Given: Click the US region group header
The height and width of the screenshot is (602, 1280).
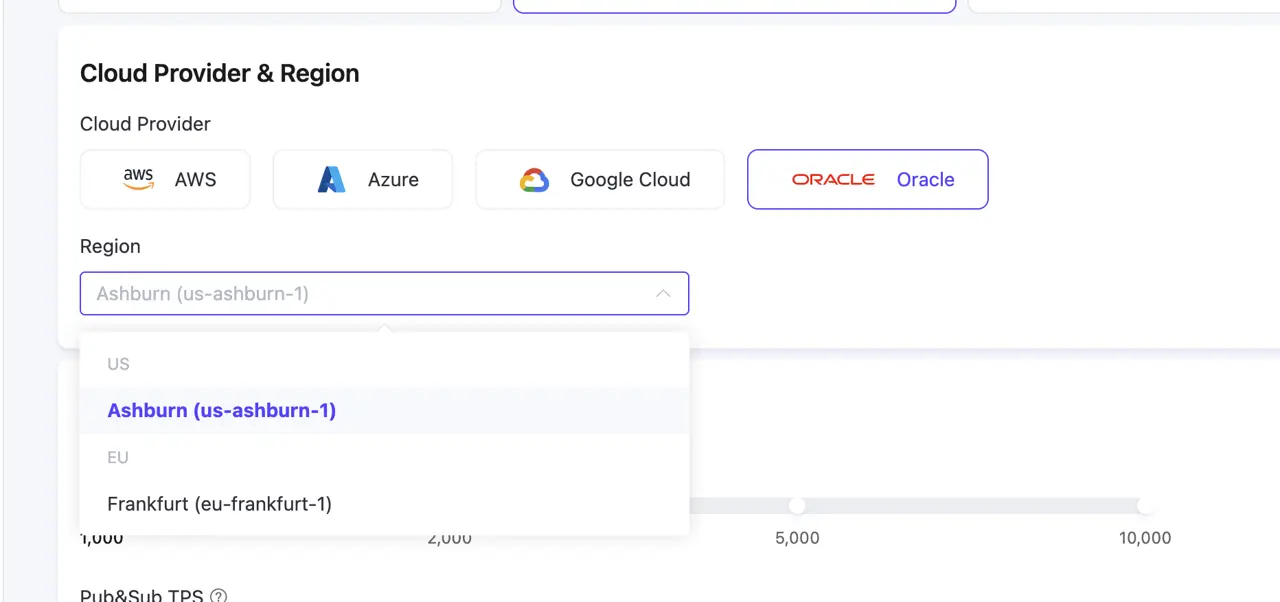Looking at the screenshot, I should click(119, 364).
